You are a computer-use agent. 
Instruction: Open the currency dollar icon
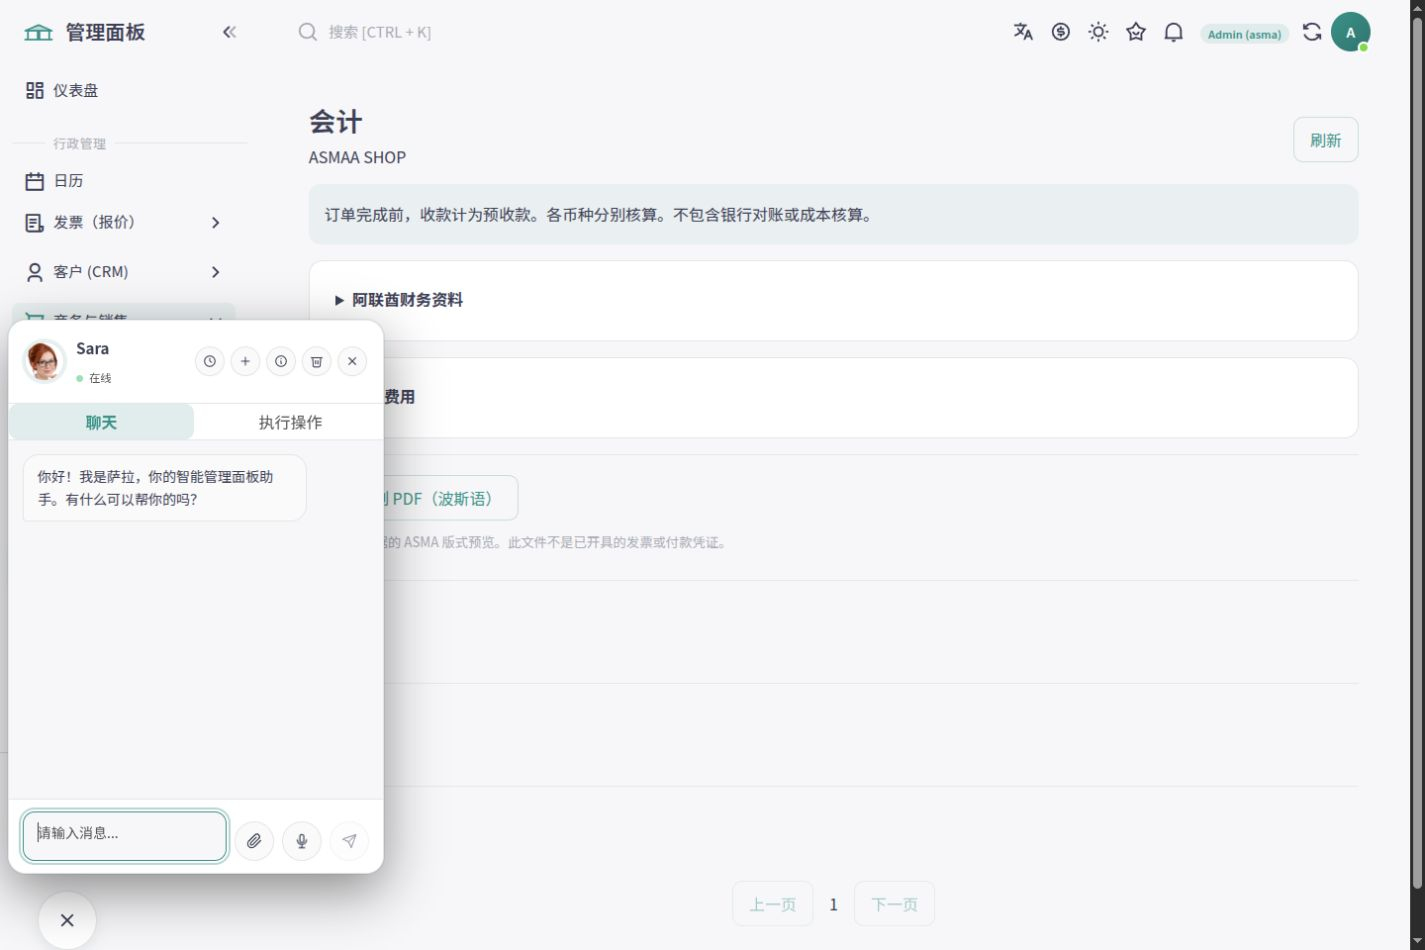pyautogui.click(x=1061, y=32)
